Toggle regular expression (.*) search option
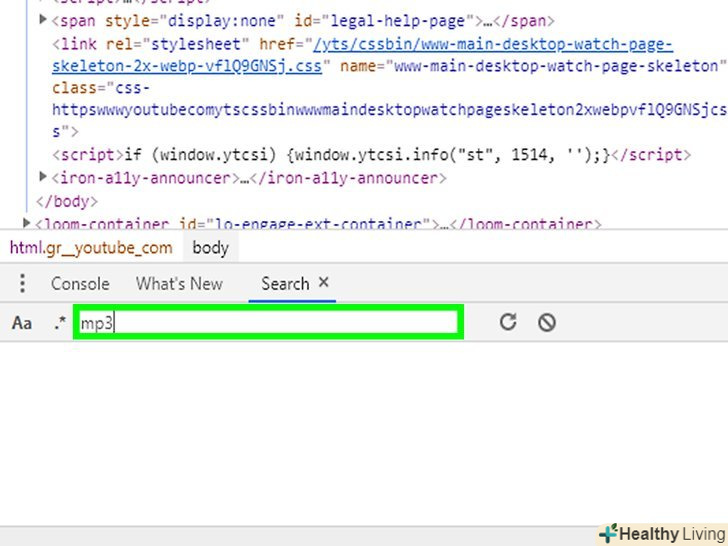Viewport: 728px width, 546px height. click(x=60, y=323)
